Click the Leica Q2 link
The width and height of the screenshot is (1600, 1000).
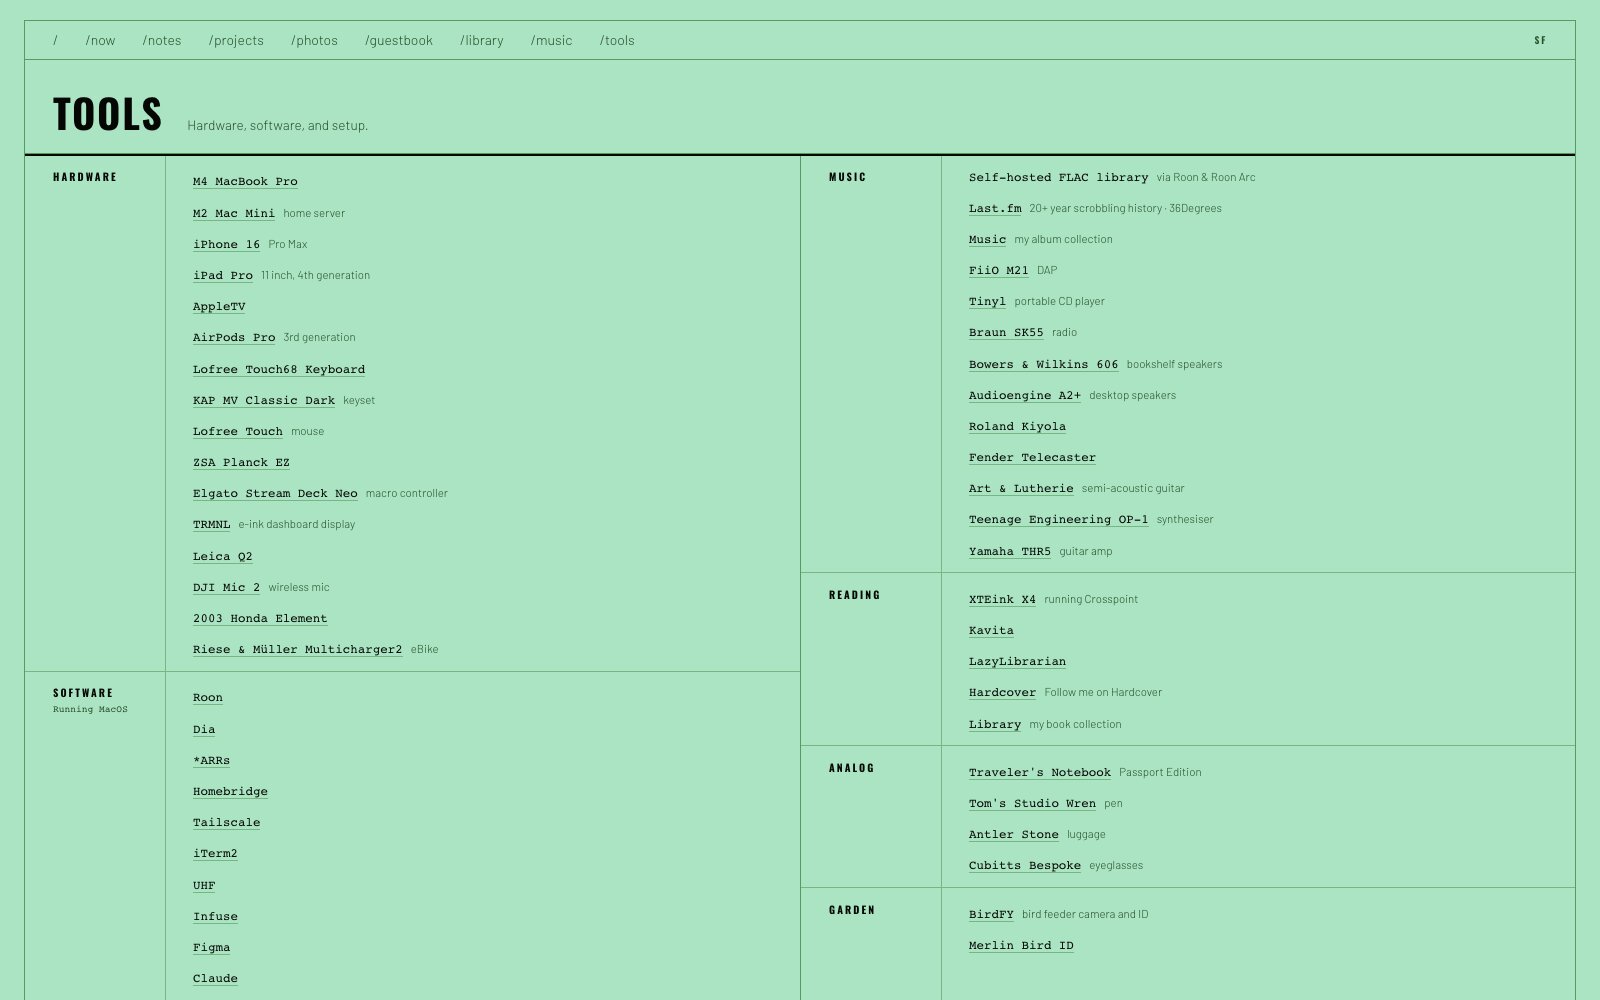(222, 556)
